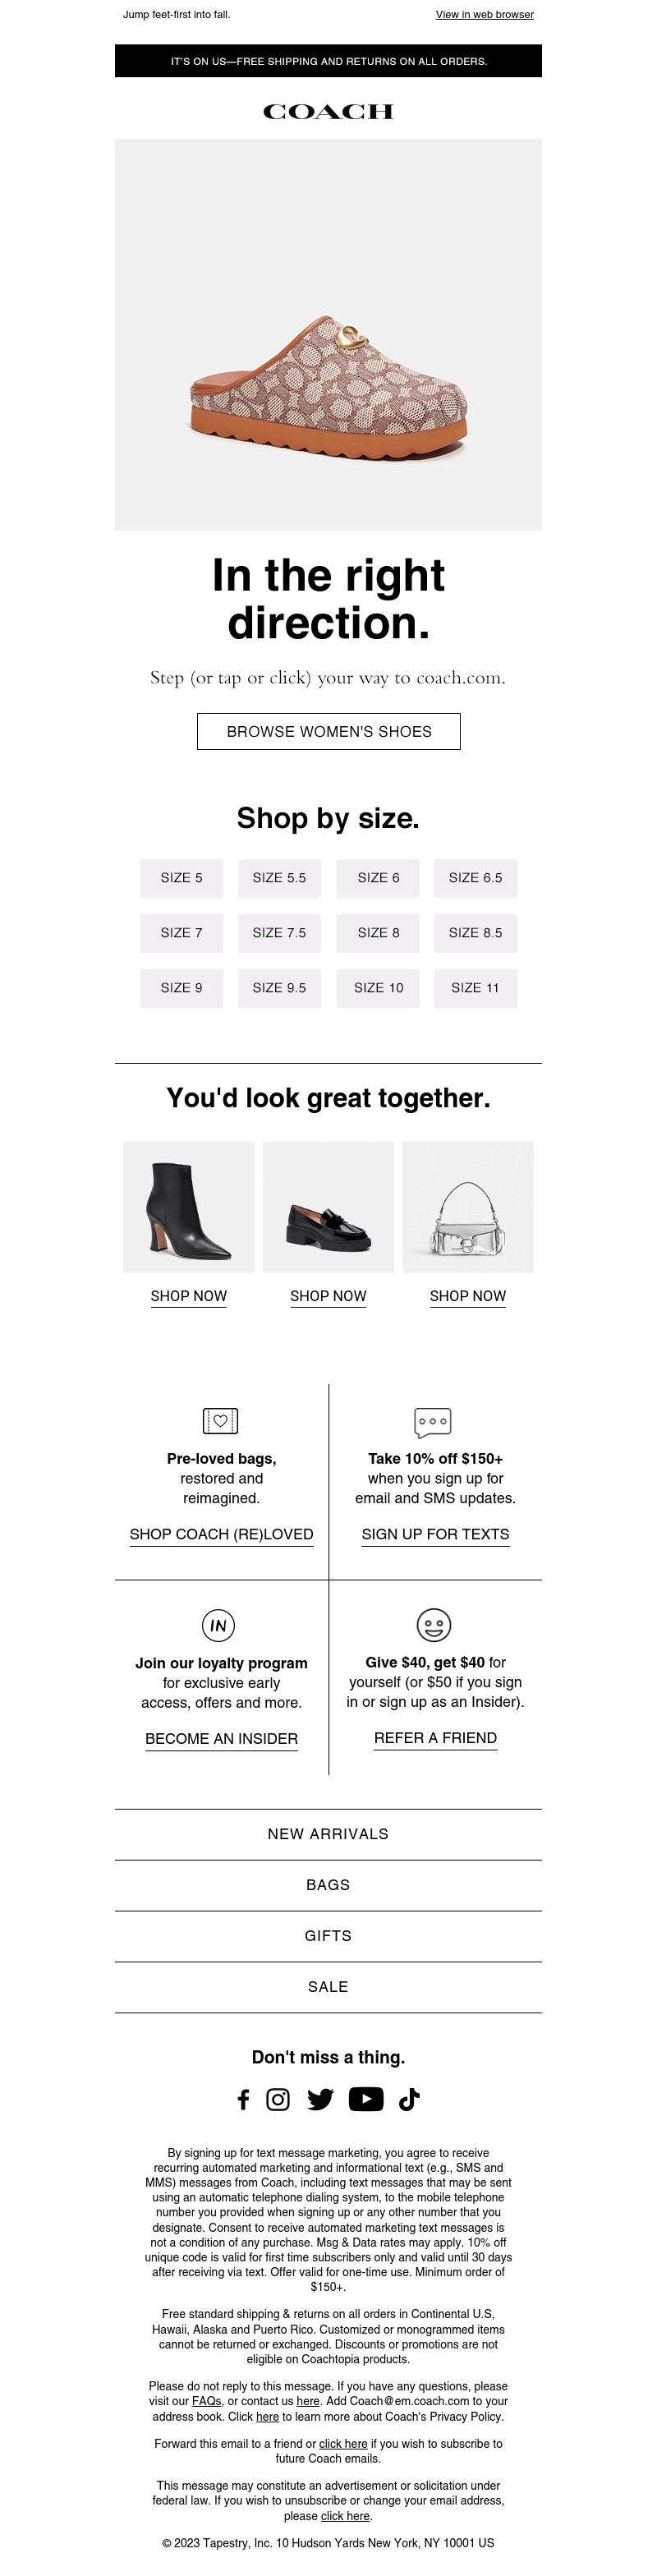Select the Size 10 button
The image size is (657, 2576).
click(x=378, y=988)
